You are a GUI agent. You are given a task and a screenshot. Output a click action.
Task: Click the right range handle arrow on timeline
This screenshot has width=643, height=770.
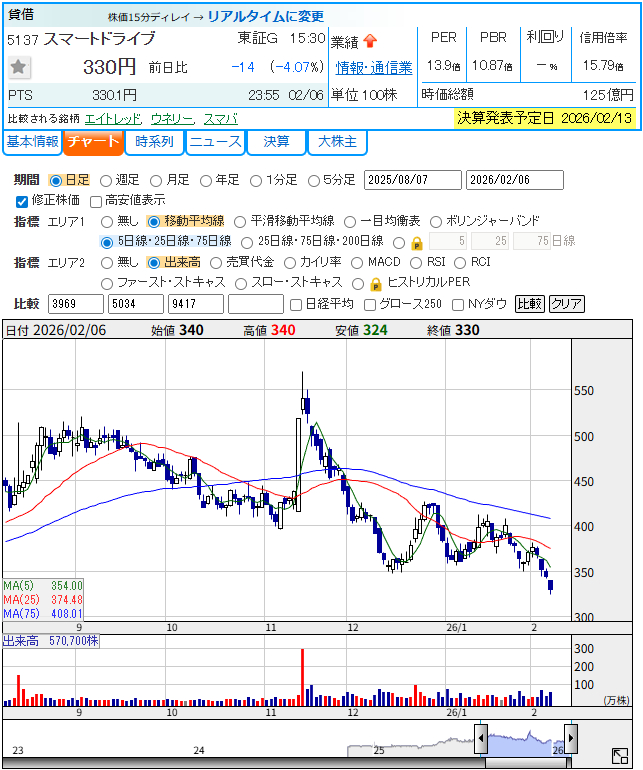(571, 739)
